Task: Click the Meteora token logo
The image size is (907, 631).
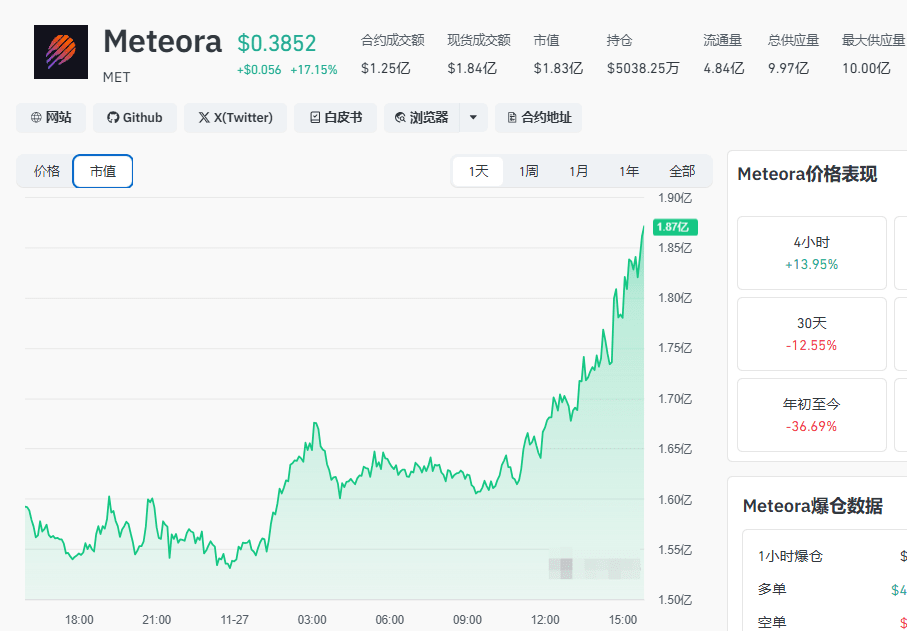Action: click(60, 52)
